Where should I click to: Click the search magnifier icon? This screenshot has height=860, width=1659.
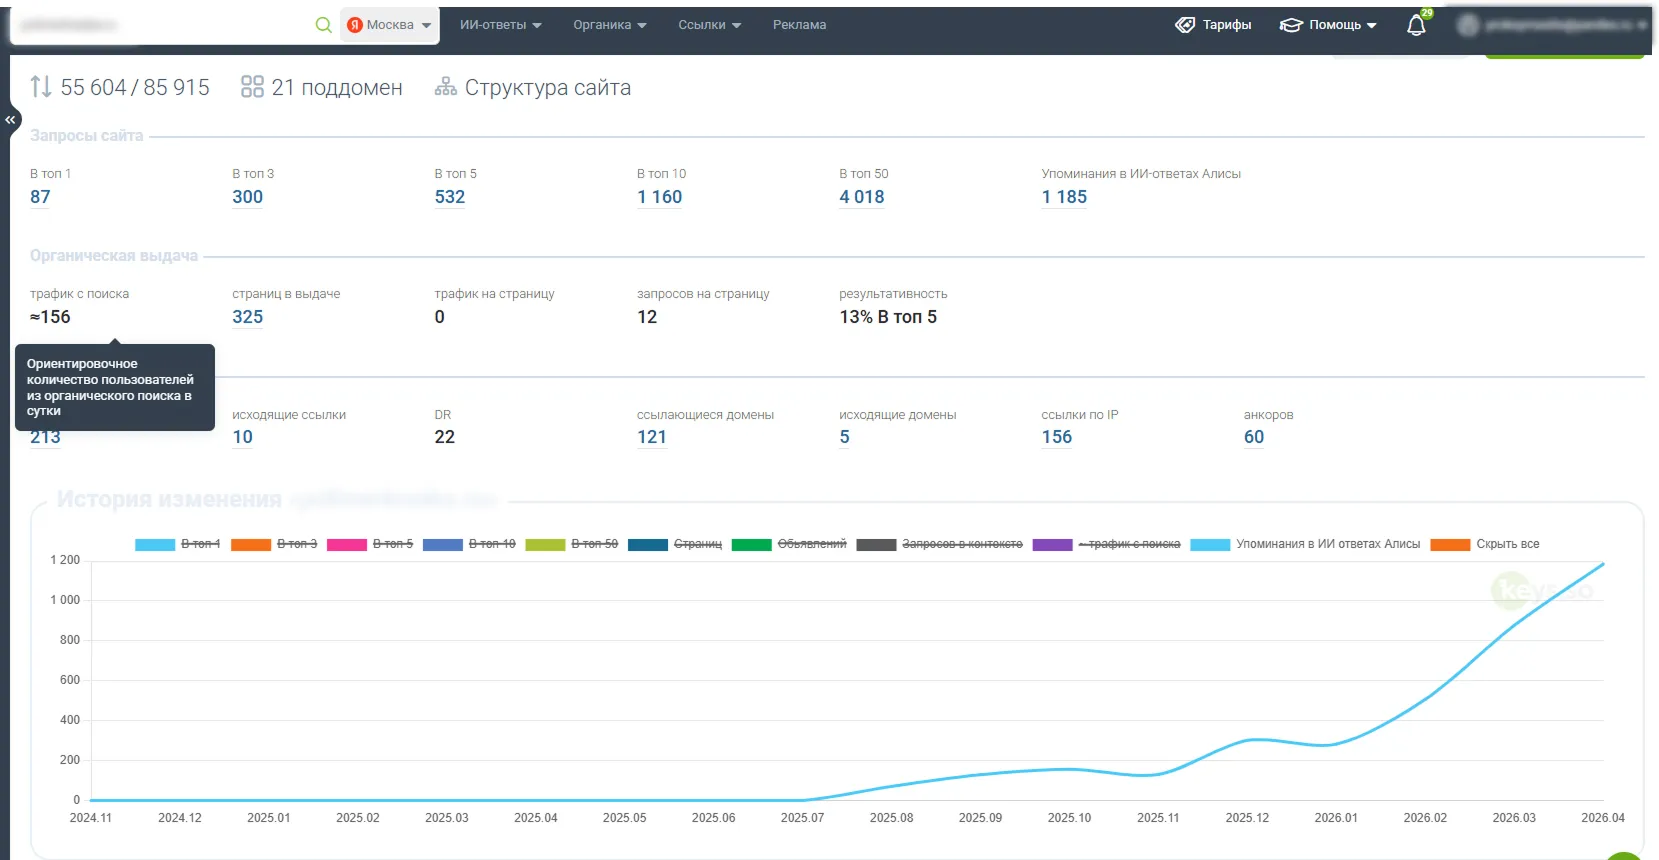click(323, 25)
